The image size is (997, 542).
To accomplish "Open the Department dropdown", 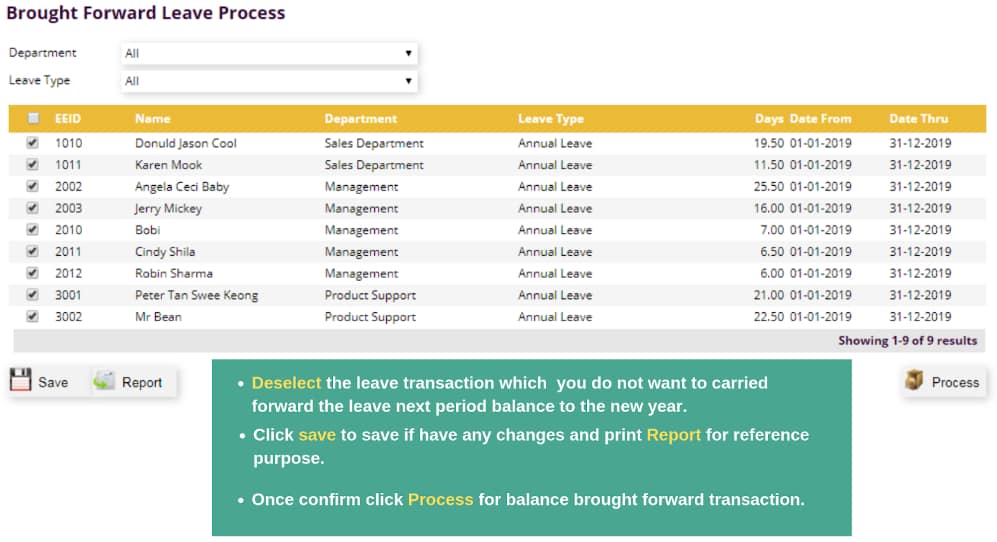I will (x=269, y=53).
